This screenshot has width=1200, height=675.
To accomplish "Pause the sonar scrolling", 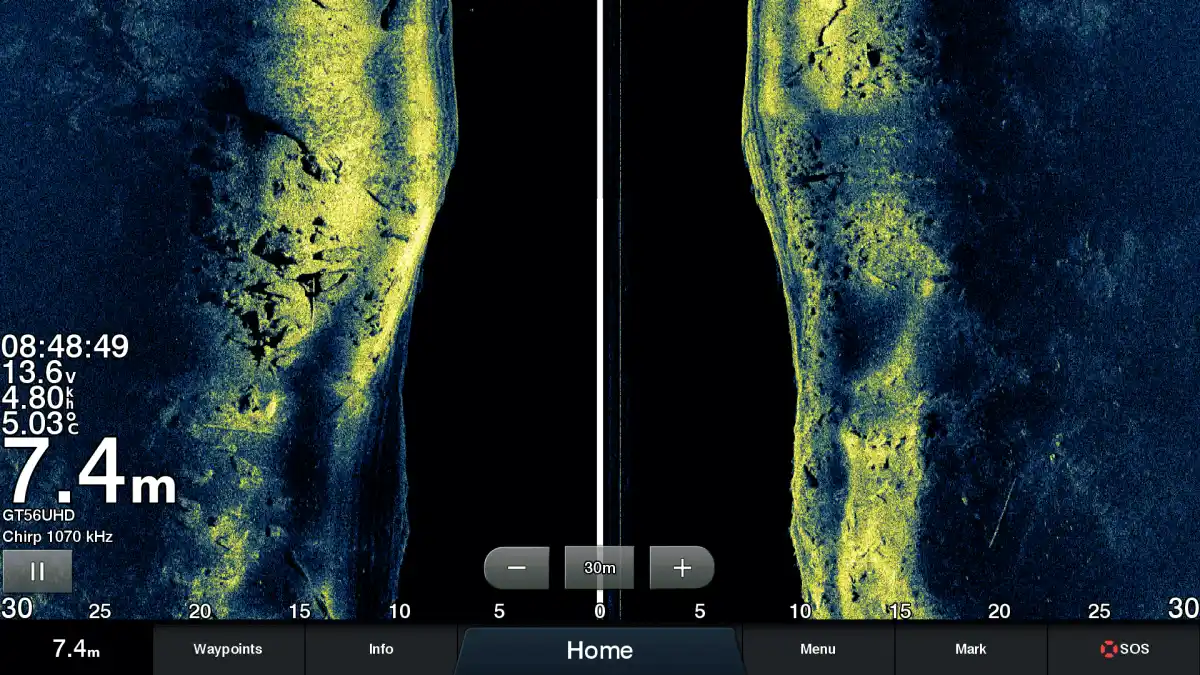I will (37, 571).
